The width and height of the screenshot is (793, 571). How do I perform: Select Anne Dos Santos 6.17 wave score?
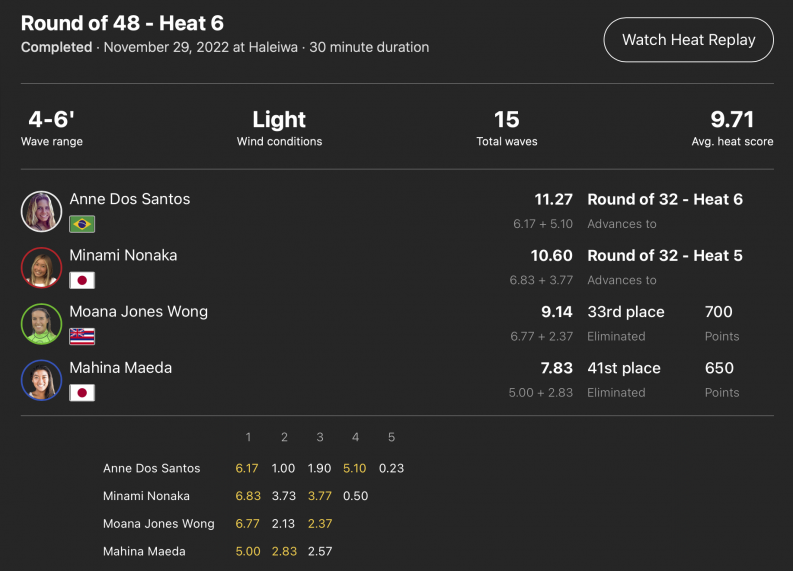[x=247, y=468]
